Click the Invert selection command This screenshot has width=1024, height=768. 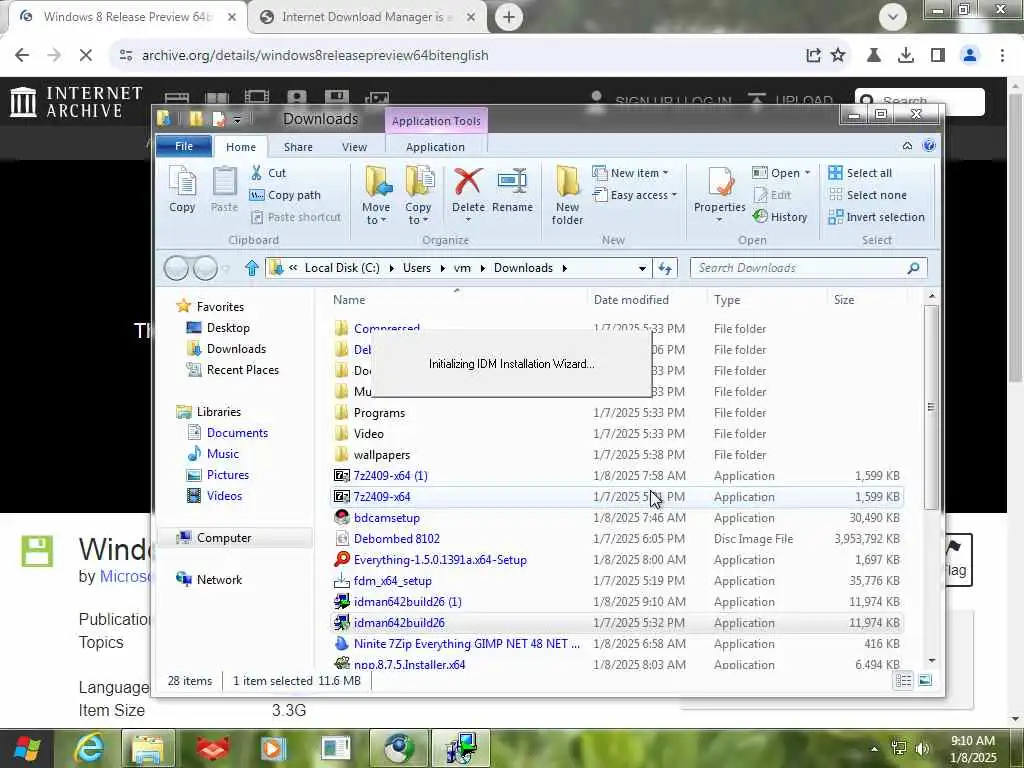click(x=876, y=217)
